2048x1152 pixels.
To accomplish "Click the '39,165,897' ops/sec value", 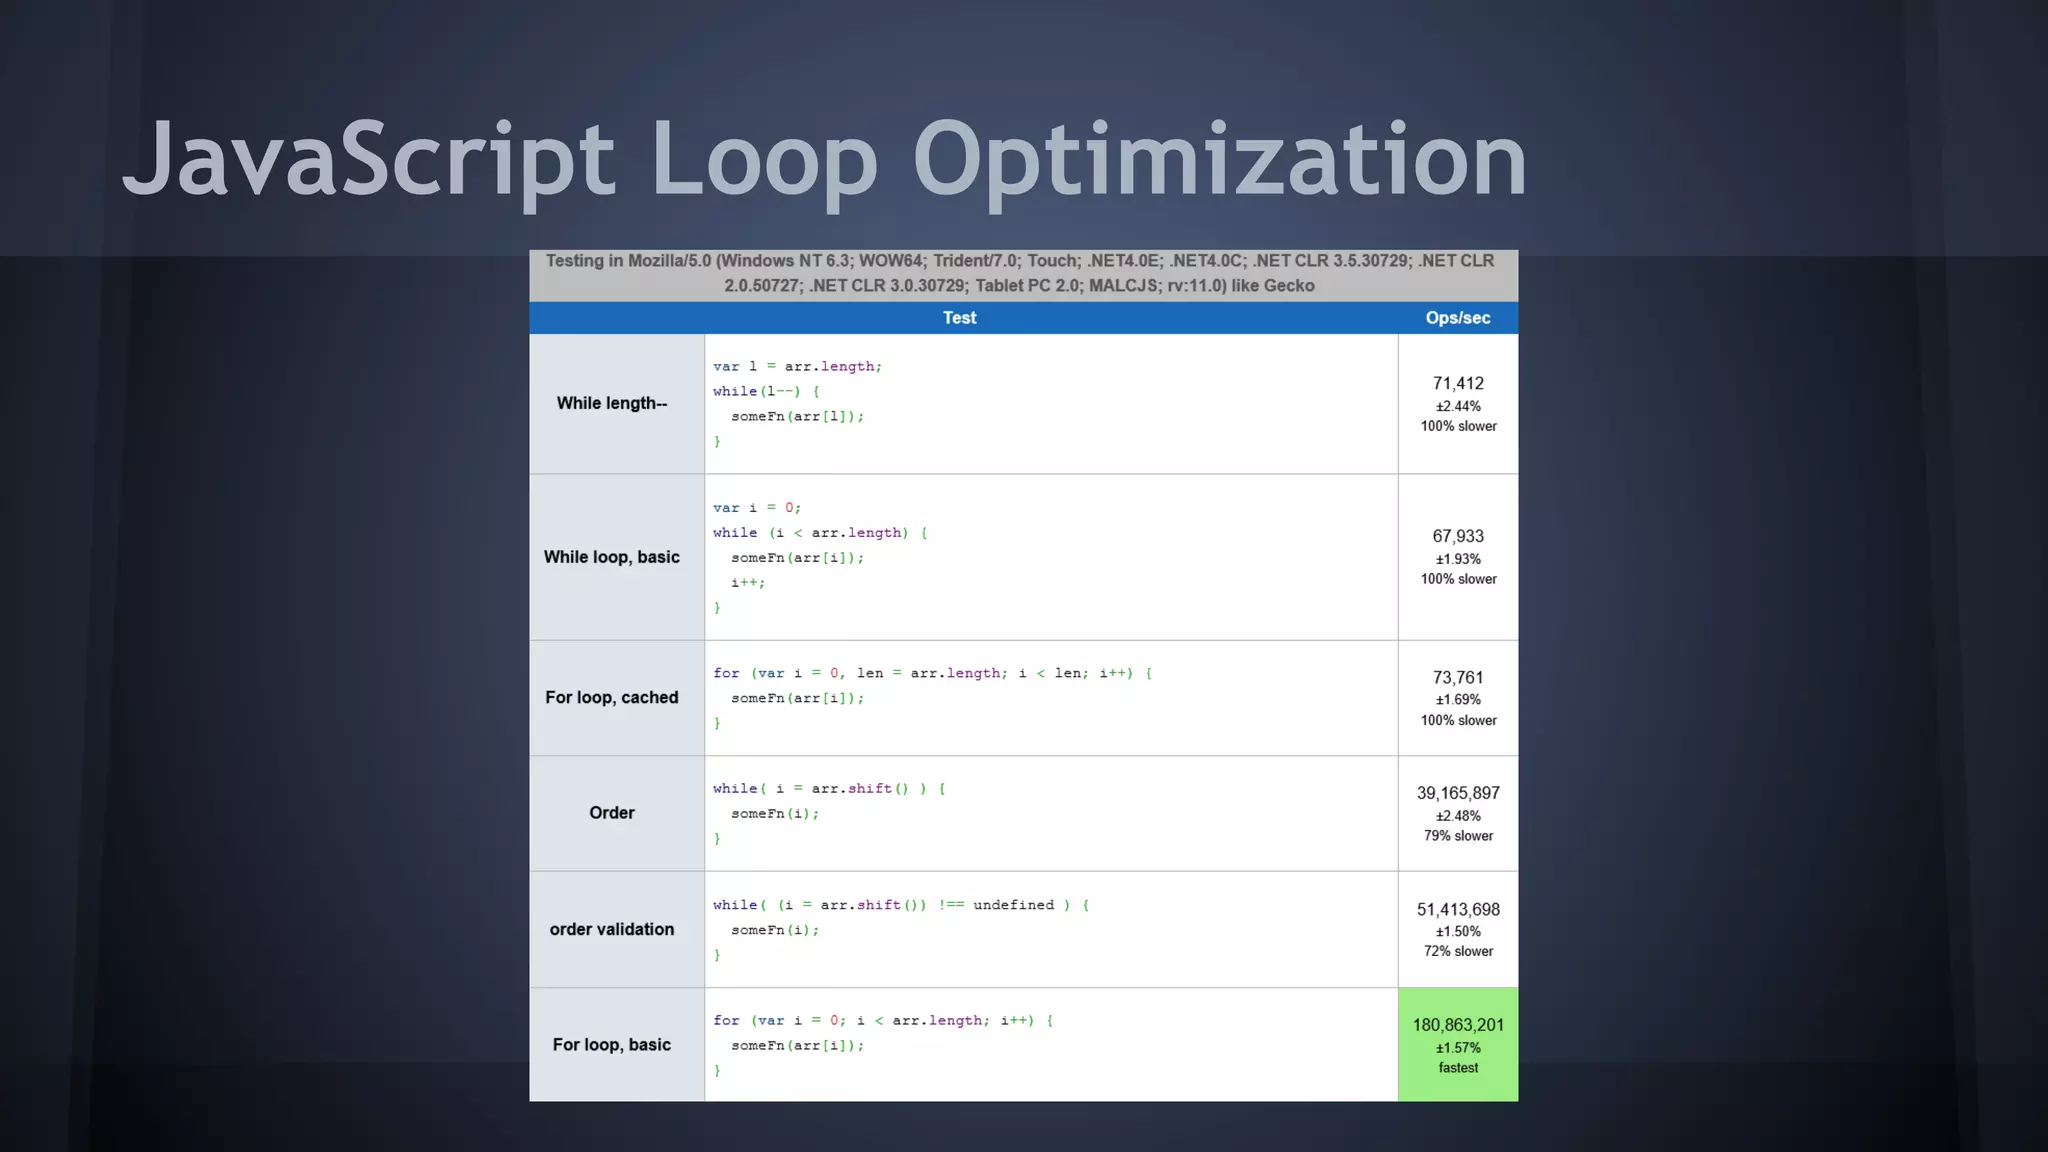I will pyautogui.click(x=1458, y=793).
